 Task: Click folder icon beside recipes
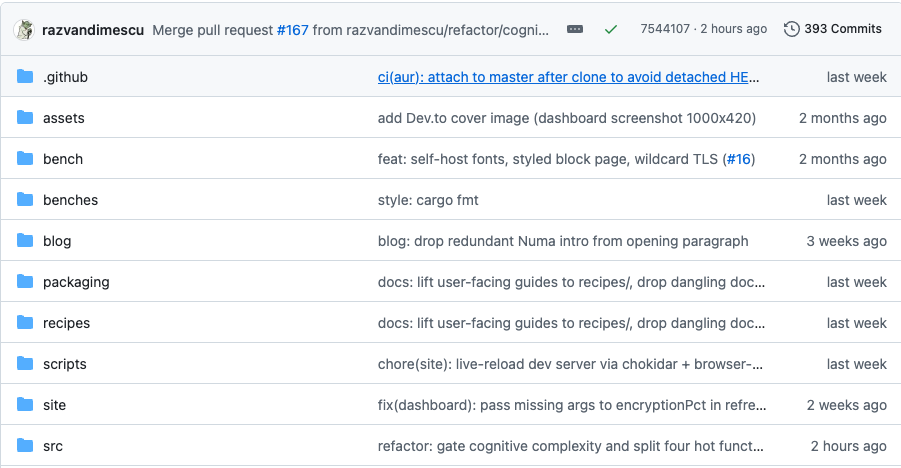25,323
